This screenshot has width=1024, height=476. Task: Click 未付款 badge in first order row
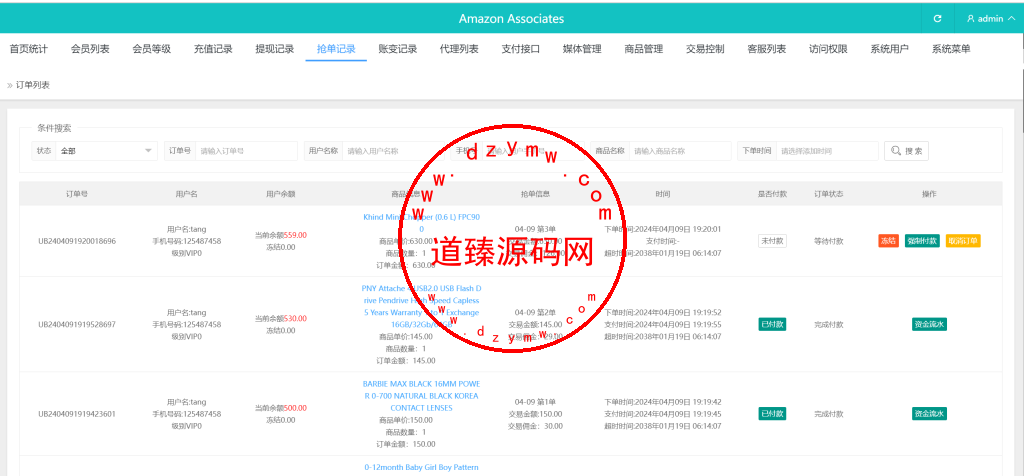click(x=772, y=241)
